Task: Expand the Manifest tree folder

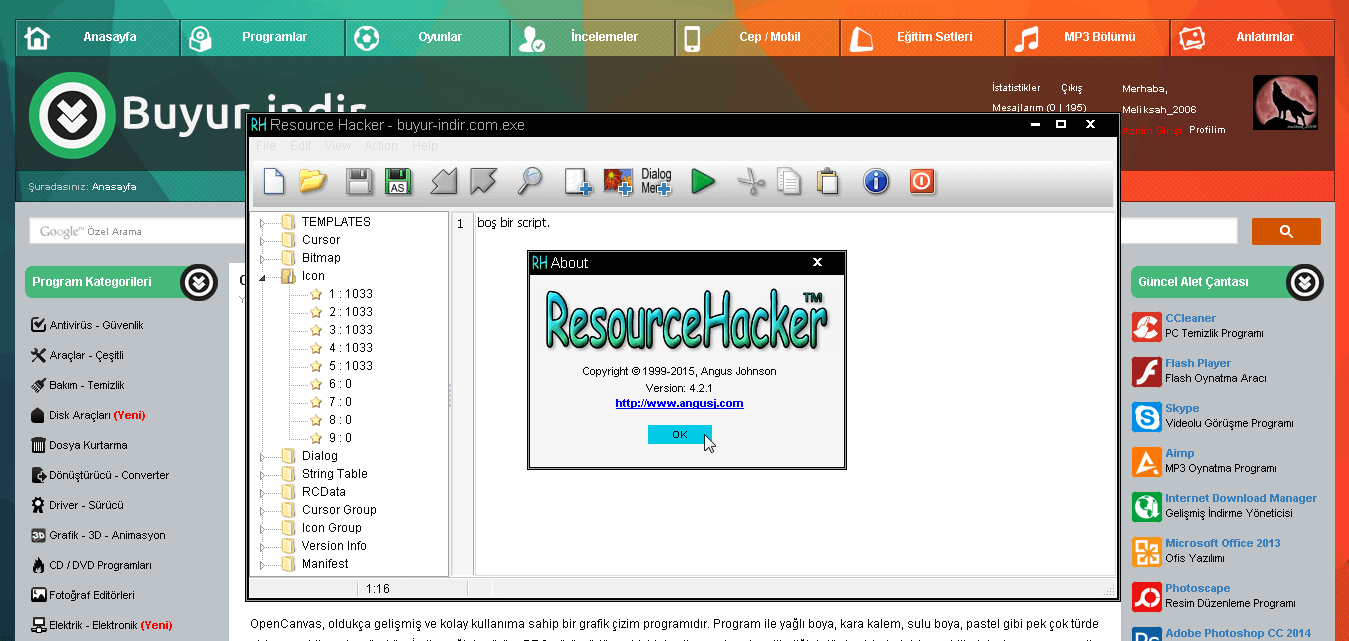Action: pos(262,564)
